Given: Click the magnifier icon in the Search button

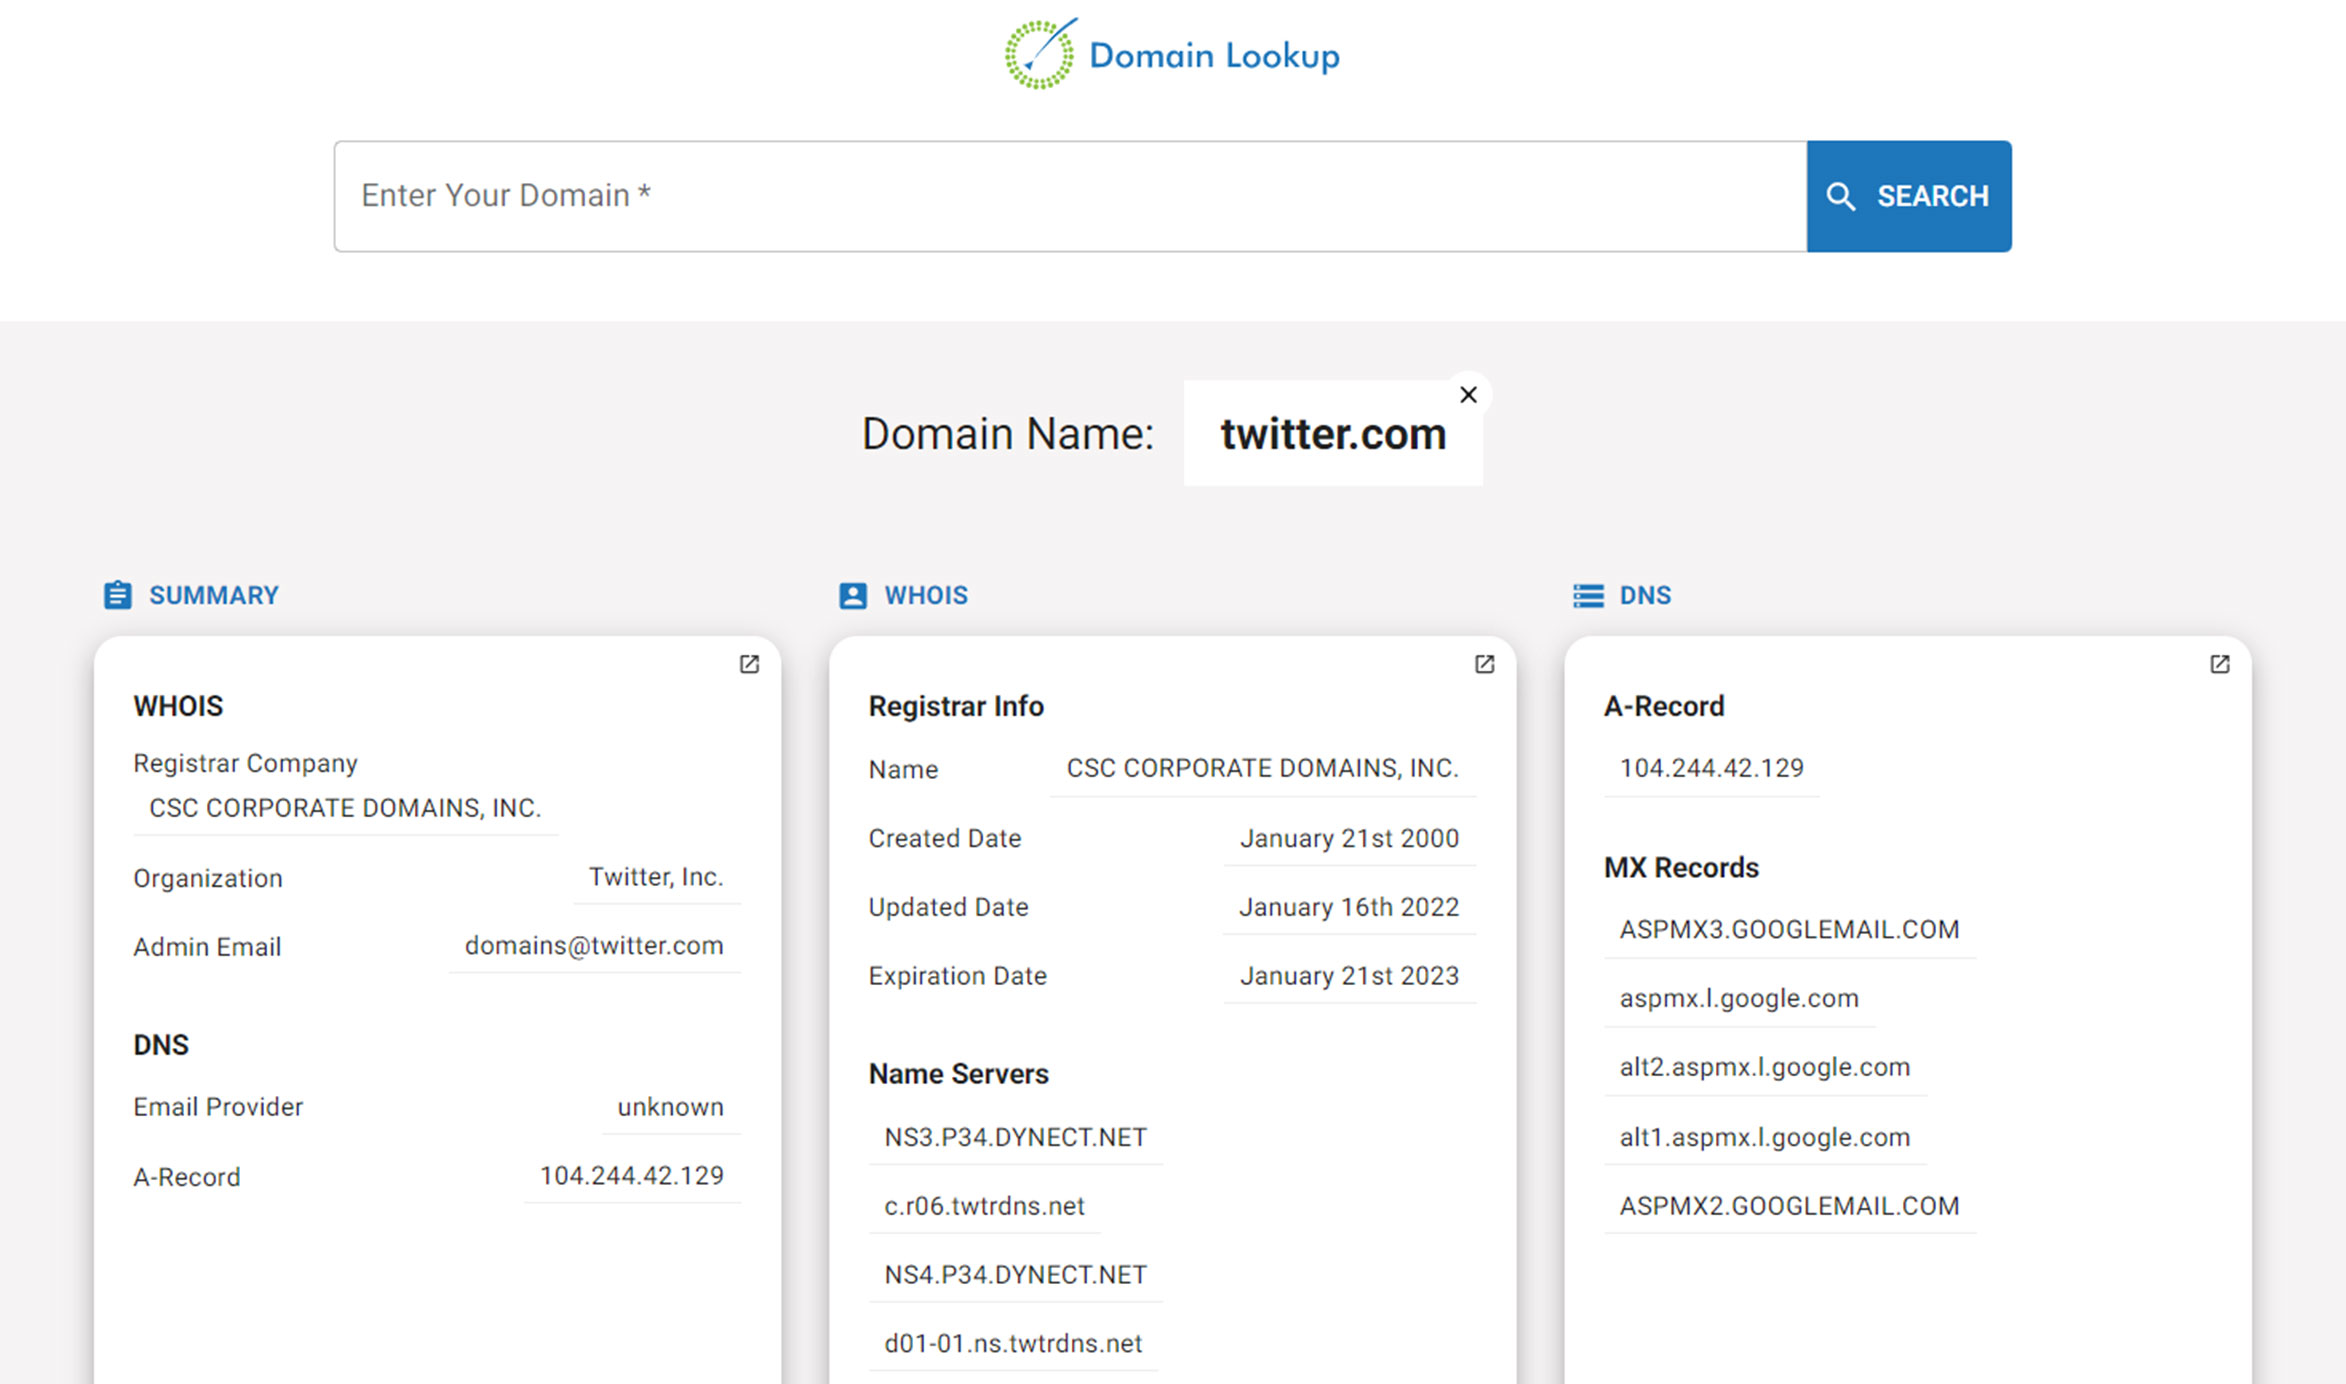Looking at the screenshot, I should pyautogui.click(x=1840, y=196).
